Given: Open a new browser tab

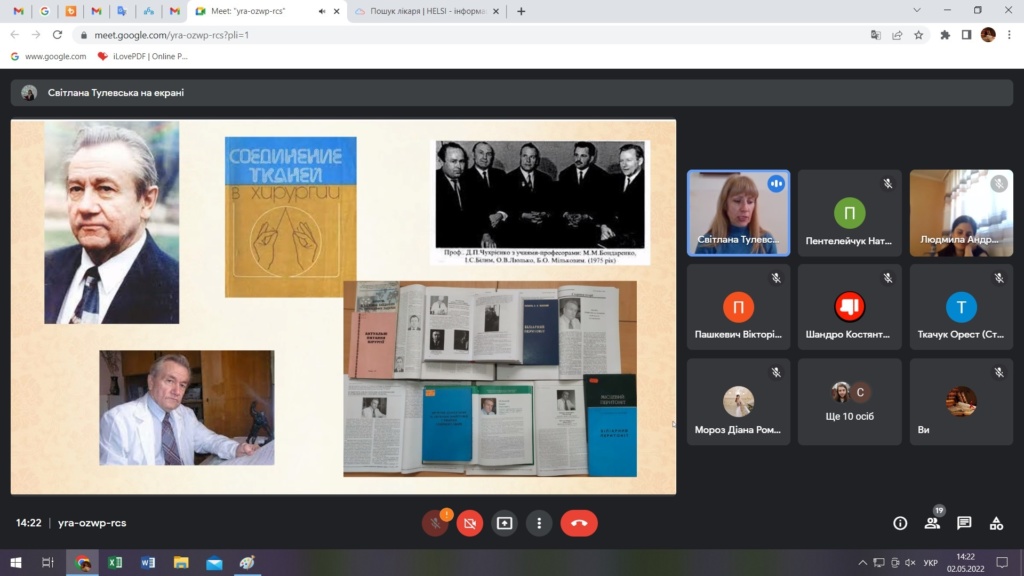Looking at the screenshot, I should (521, 11).
